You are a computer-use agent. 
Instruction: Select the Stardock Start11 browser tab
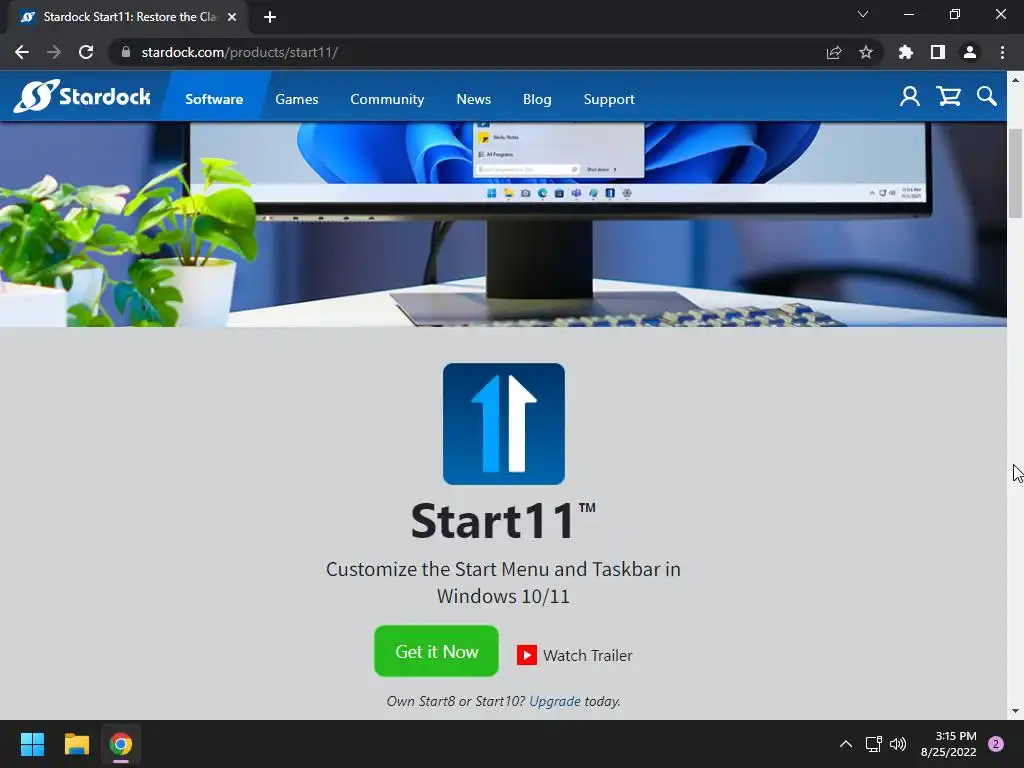tap(128, 17)
